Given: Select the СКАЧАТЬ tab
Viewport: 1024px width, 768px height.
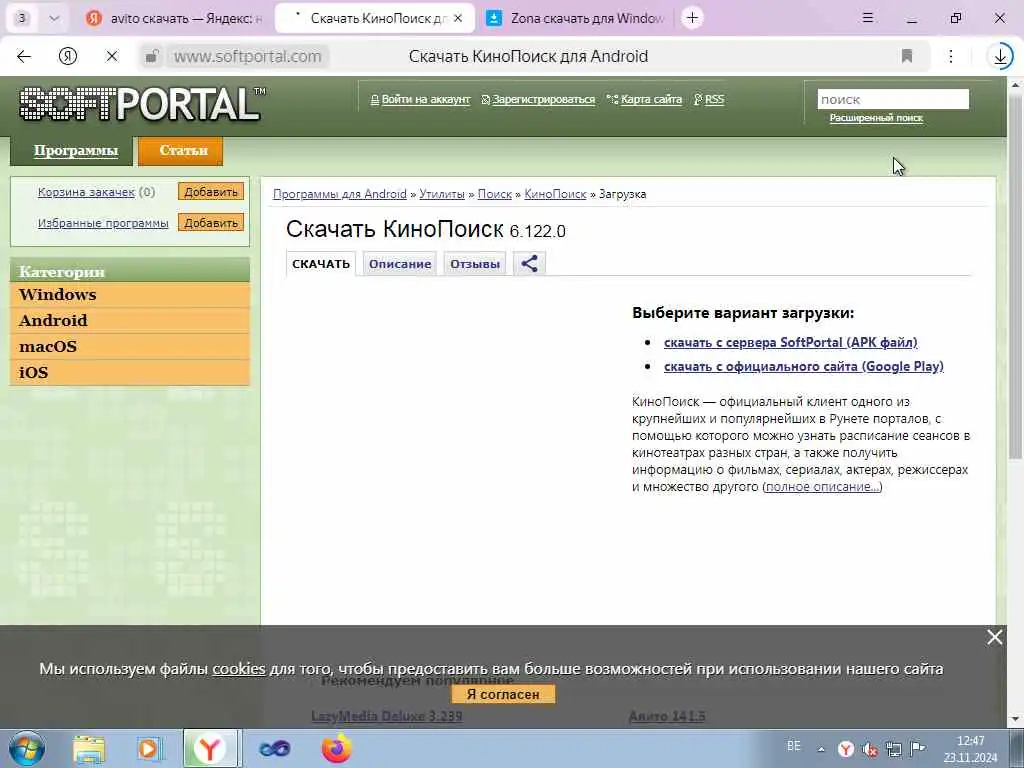Looking at the screenshot, I should tap(321, 264).
